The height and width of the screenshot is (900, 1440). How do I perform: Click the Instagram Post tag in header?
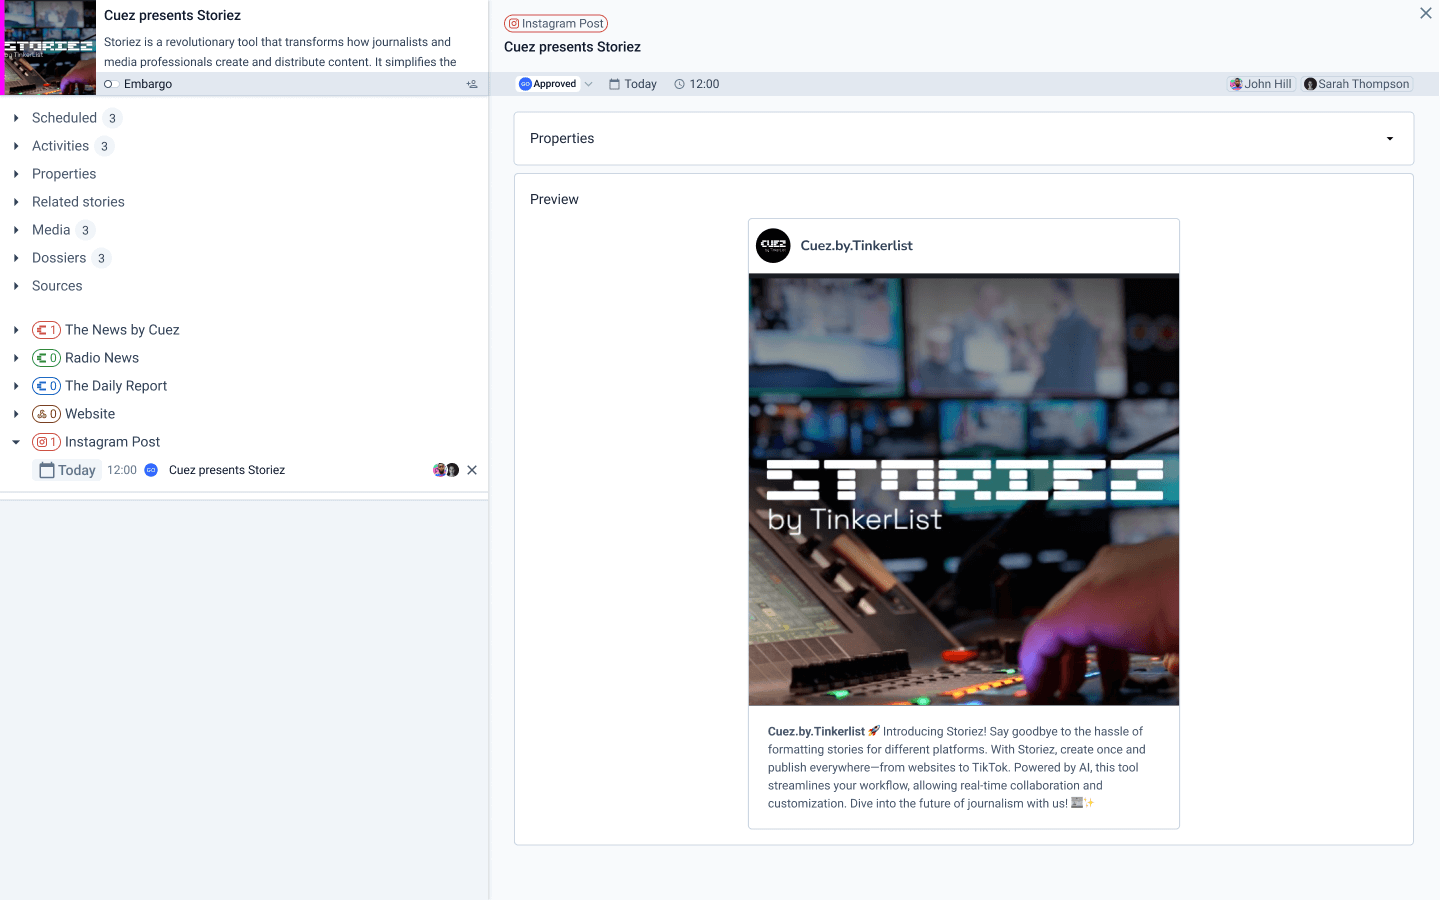click(556, 23)
